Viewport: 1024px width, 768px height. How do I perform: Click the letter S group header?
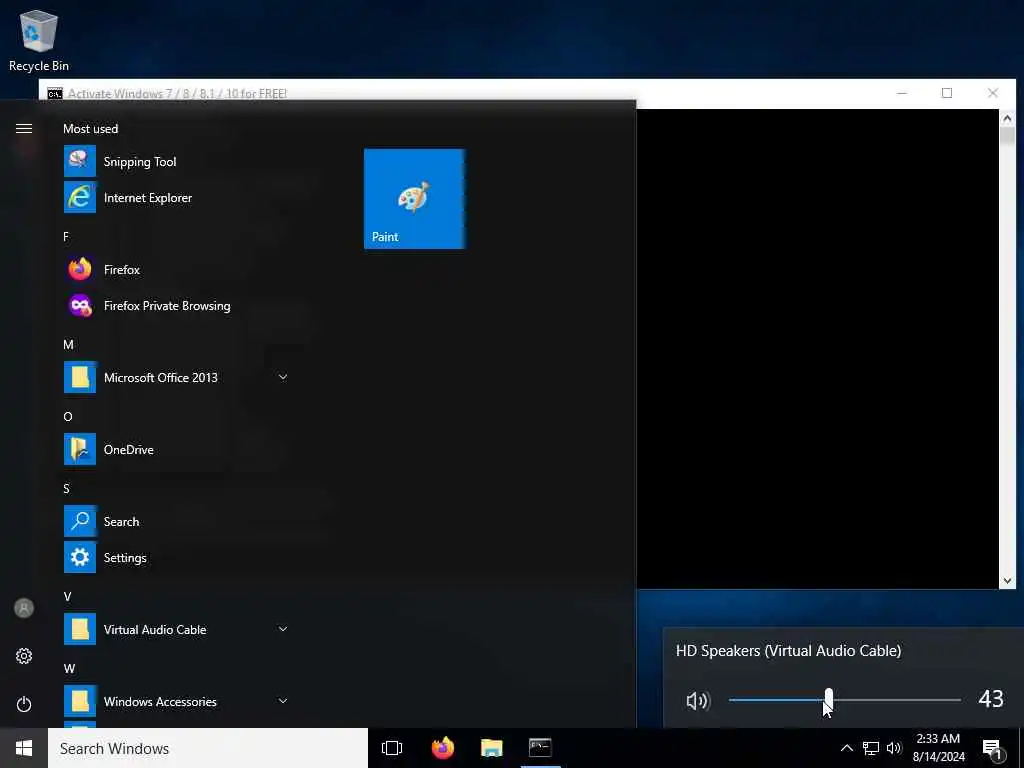click(x=66, y=488)
